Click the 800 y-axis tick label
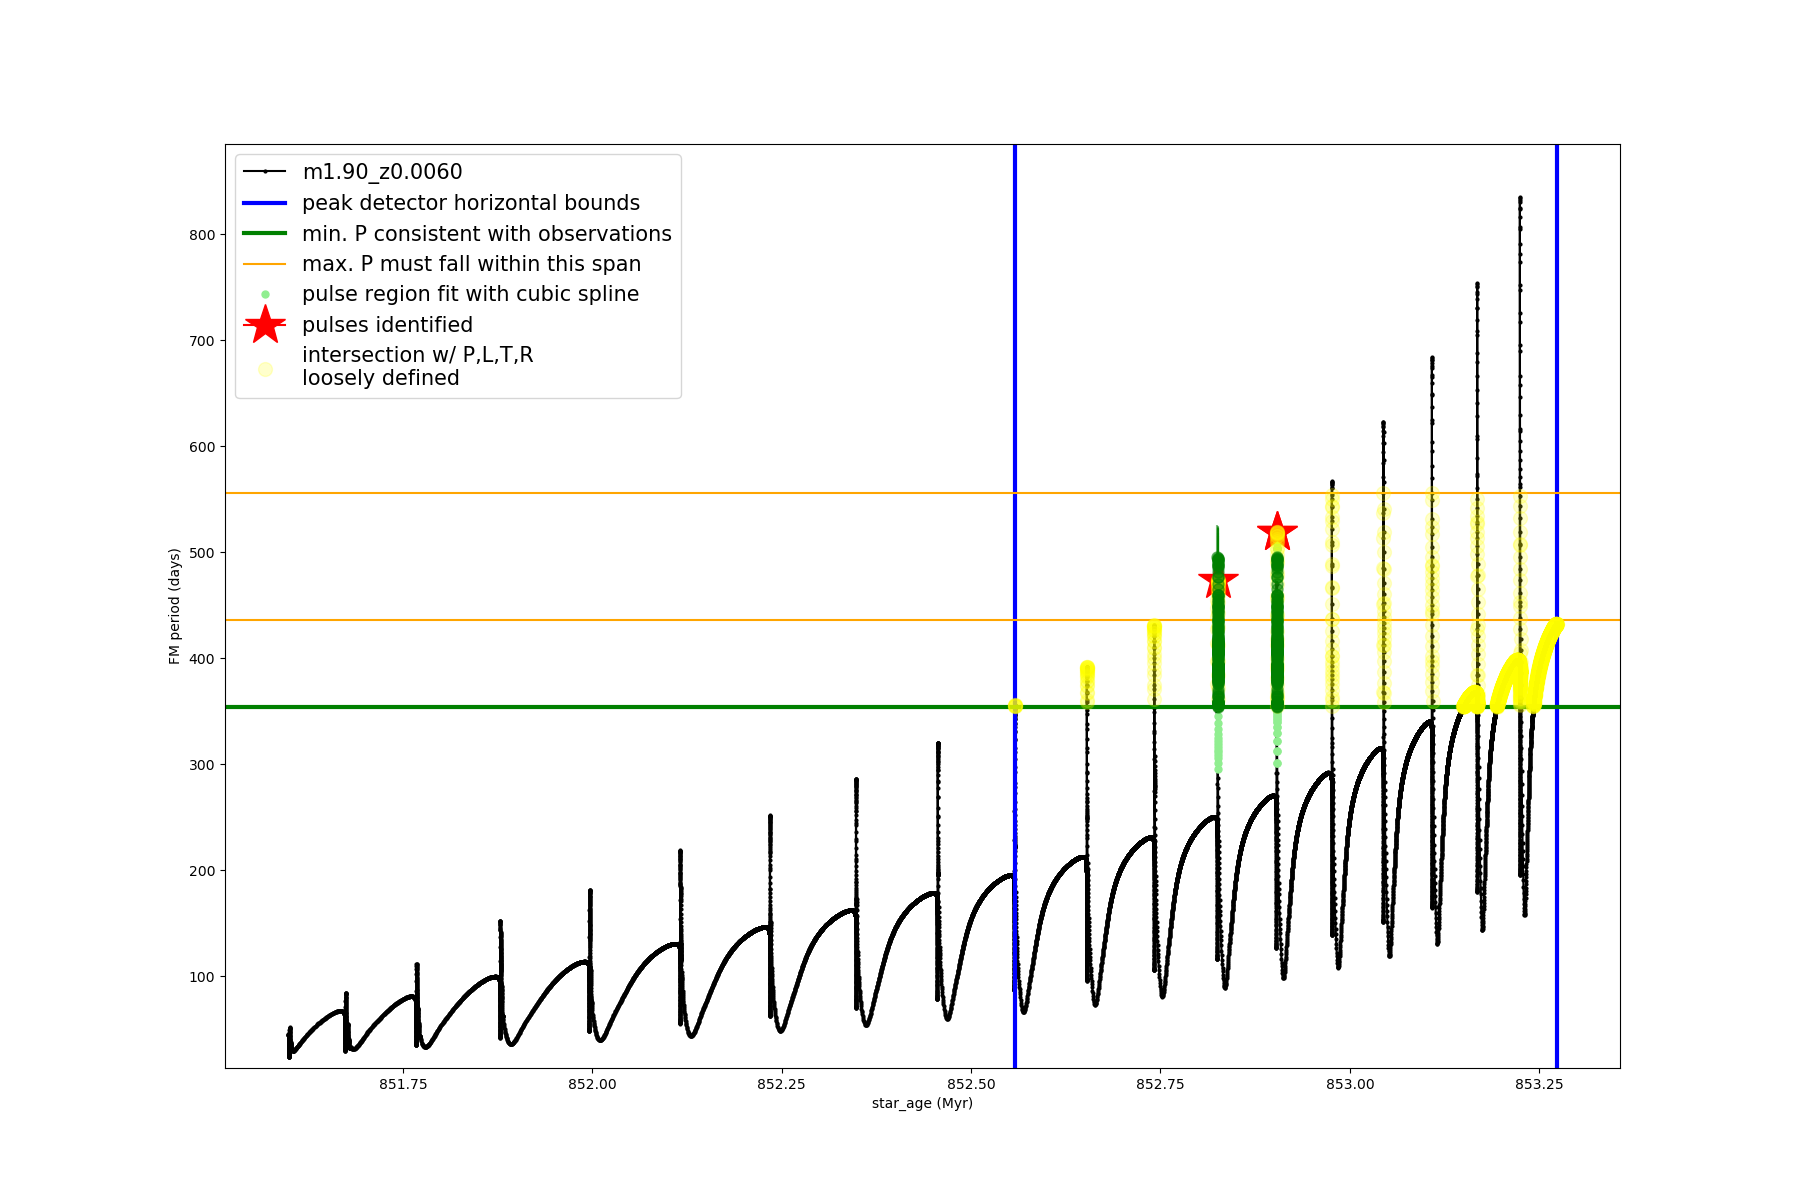Image resolution: width=1800 pixels, height=1200 pixels. [x=202, y=235]
